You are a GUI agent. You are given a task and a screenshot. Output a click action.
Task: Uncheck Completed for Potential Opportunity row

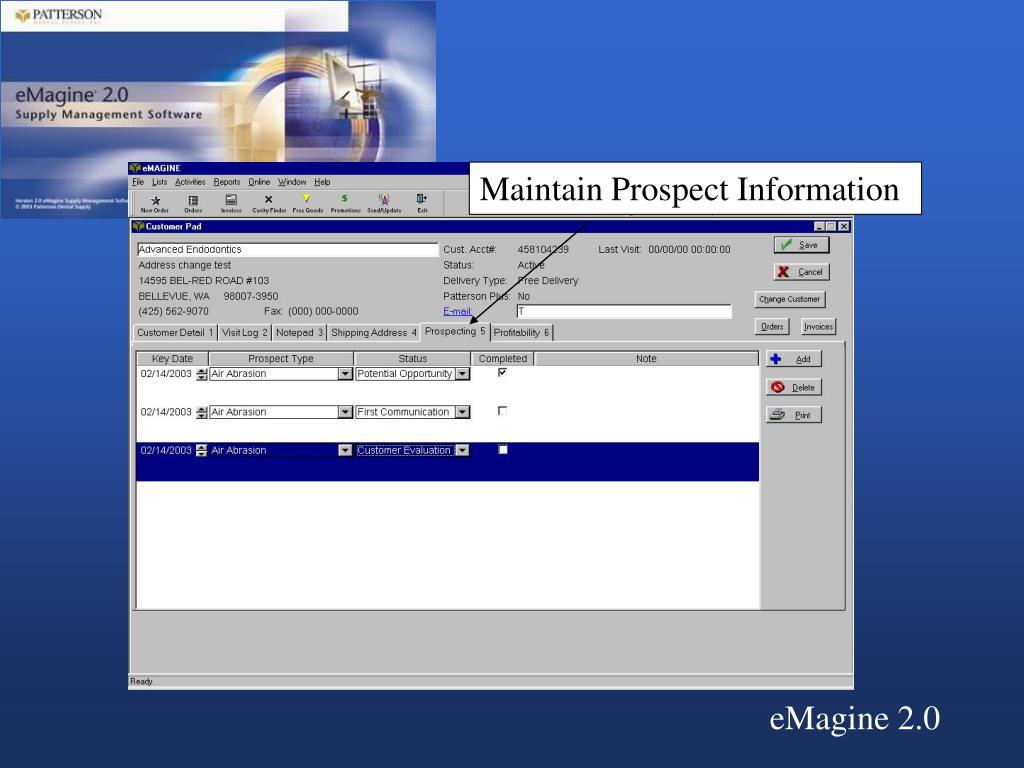502,372
